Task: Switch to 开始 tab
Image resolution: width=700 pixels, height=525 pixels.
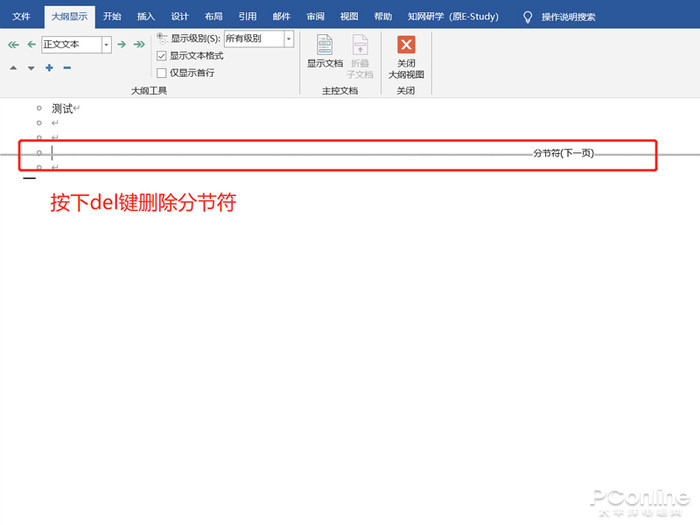Action: [112, 17]
